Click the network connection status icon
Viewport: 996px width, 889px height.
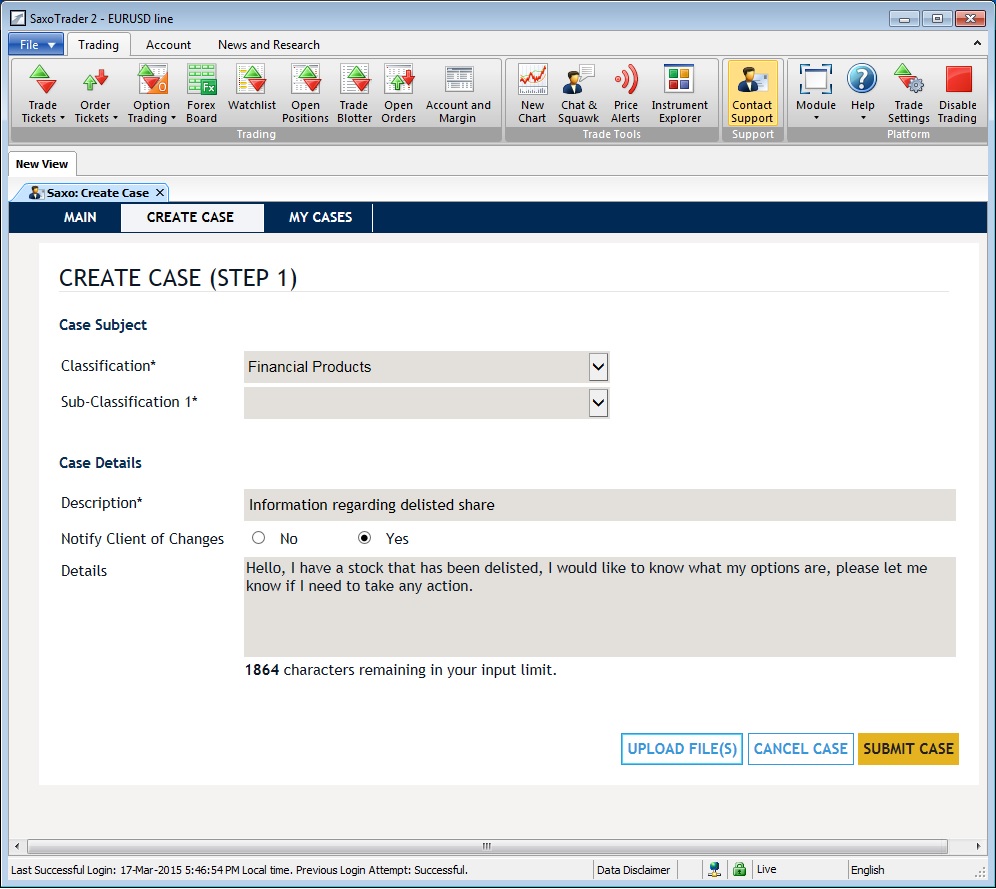715,869
